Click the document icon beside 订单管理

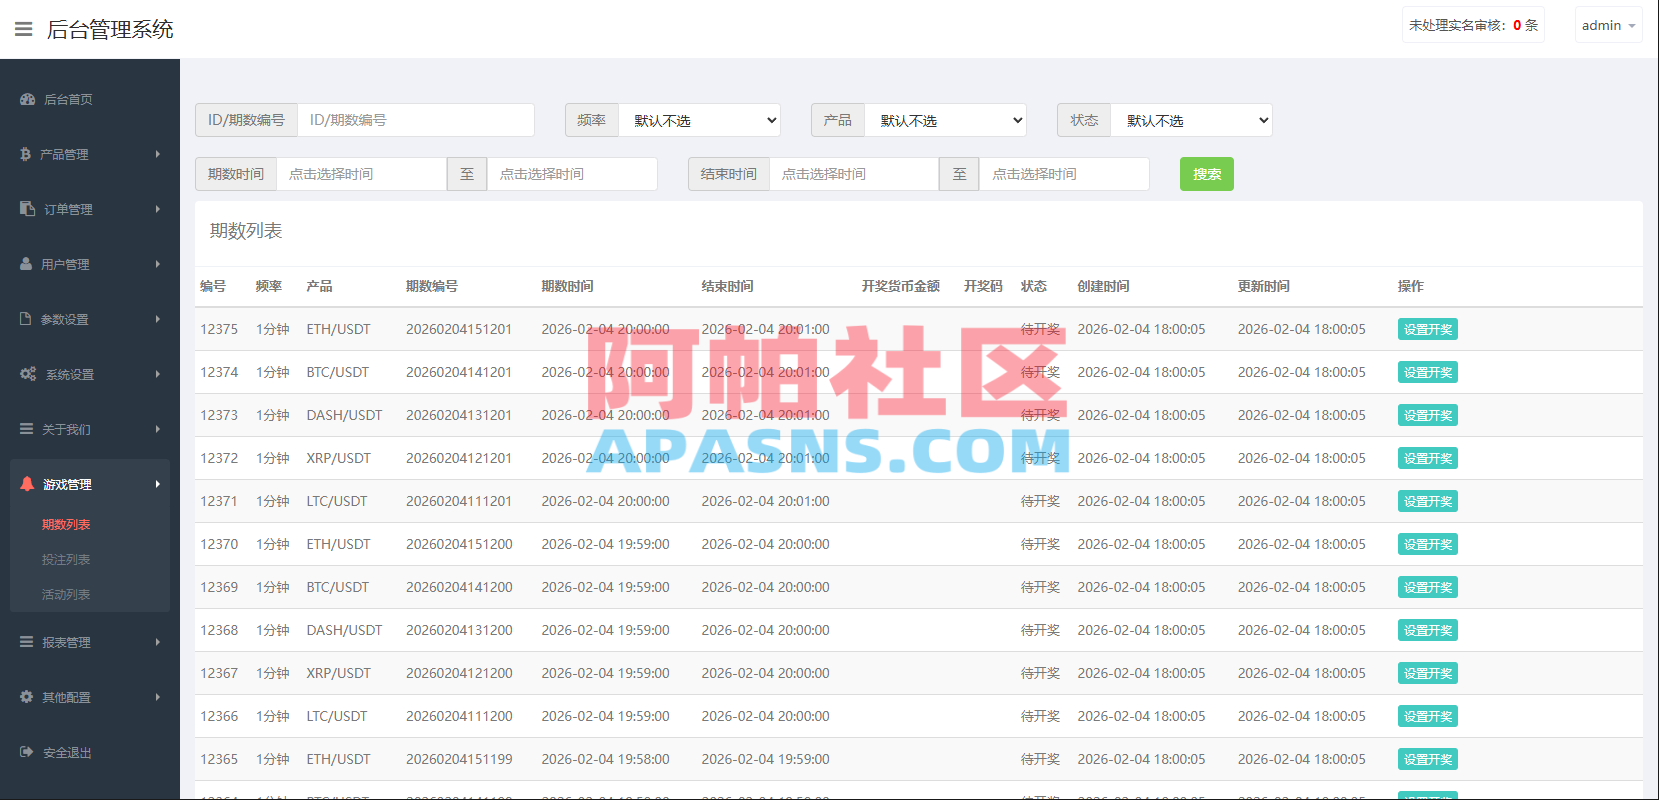pos(28,209)
